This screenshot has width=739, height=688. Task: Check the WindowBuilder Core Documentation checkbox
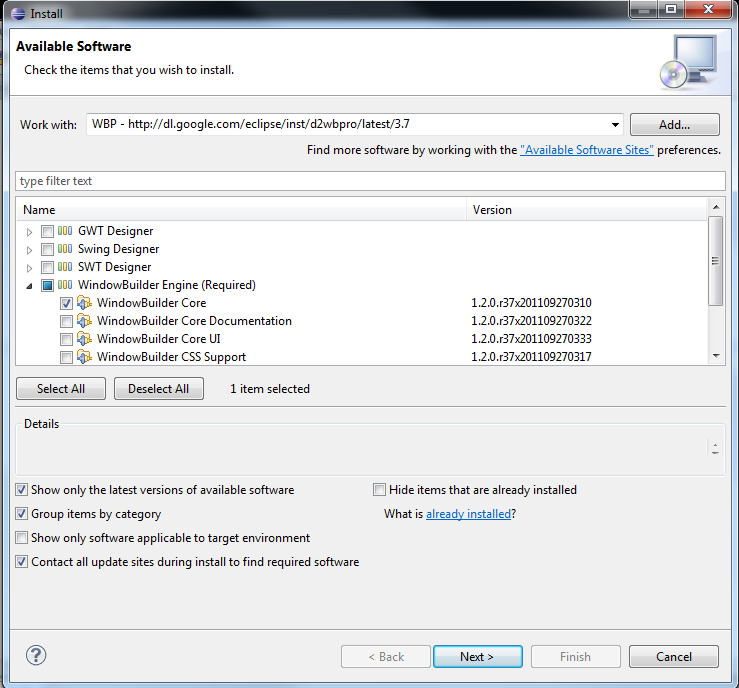pyautogui.click(x=66, y=321)
